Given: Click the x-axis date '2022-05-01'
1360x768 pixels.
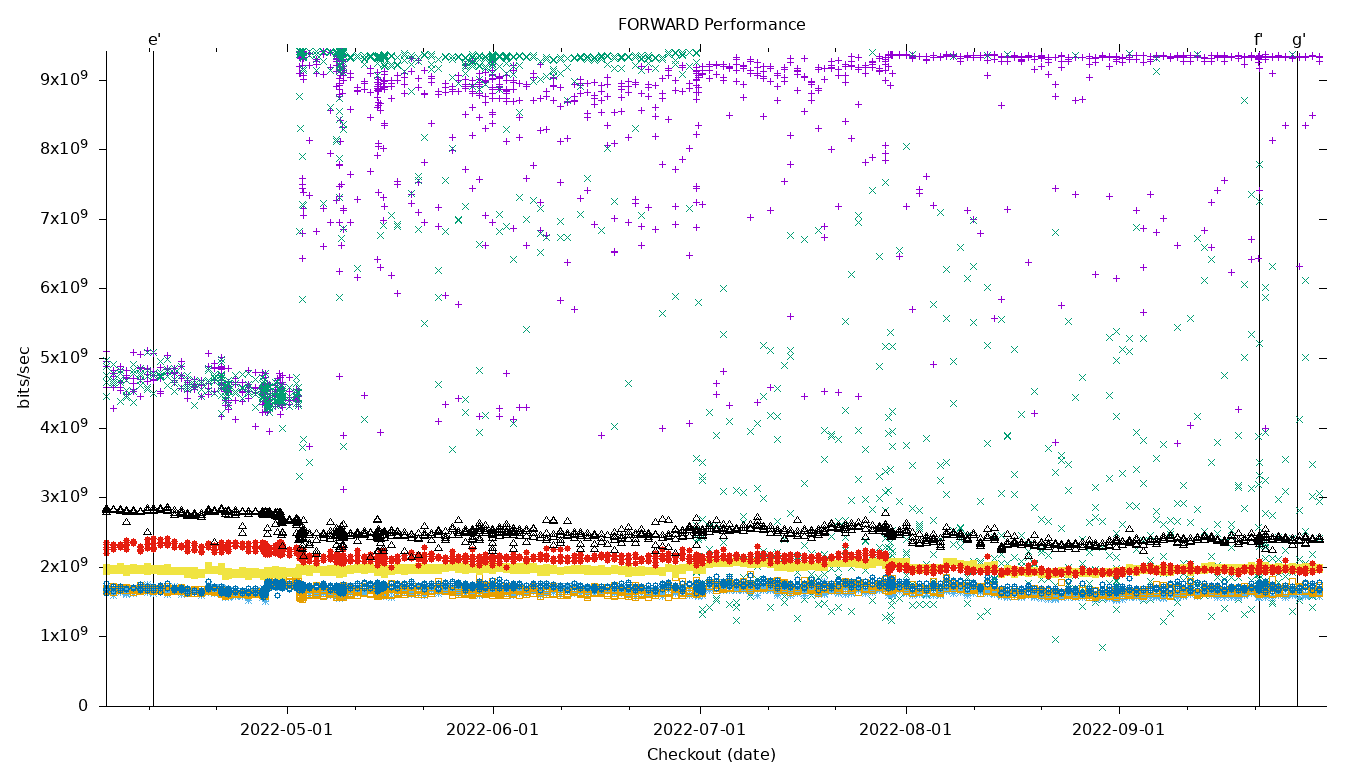Looking at the screenshot, I should 286,730.
